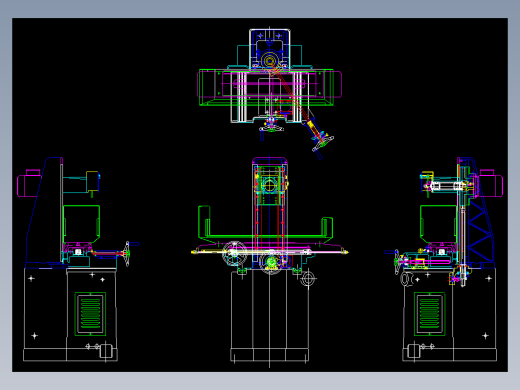
Task: Click the magenta motor on the right view
Action: point(491,183)
